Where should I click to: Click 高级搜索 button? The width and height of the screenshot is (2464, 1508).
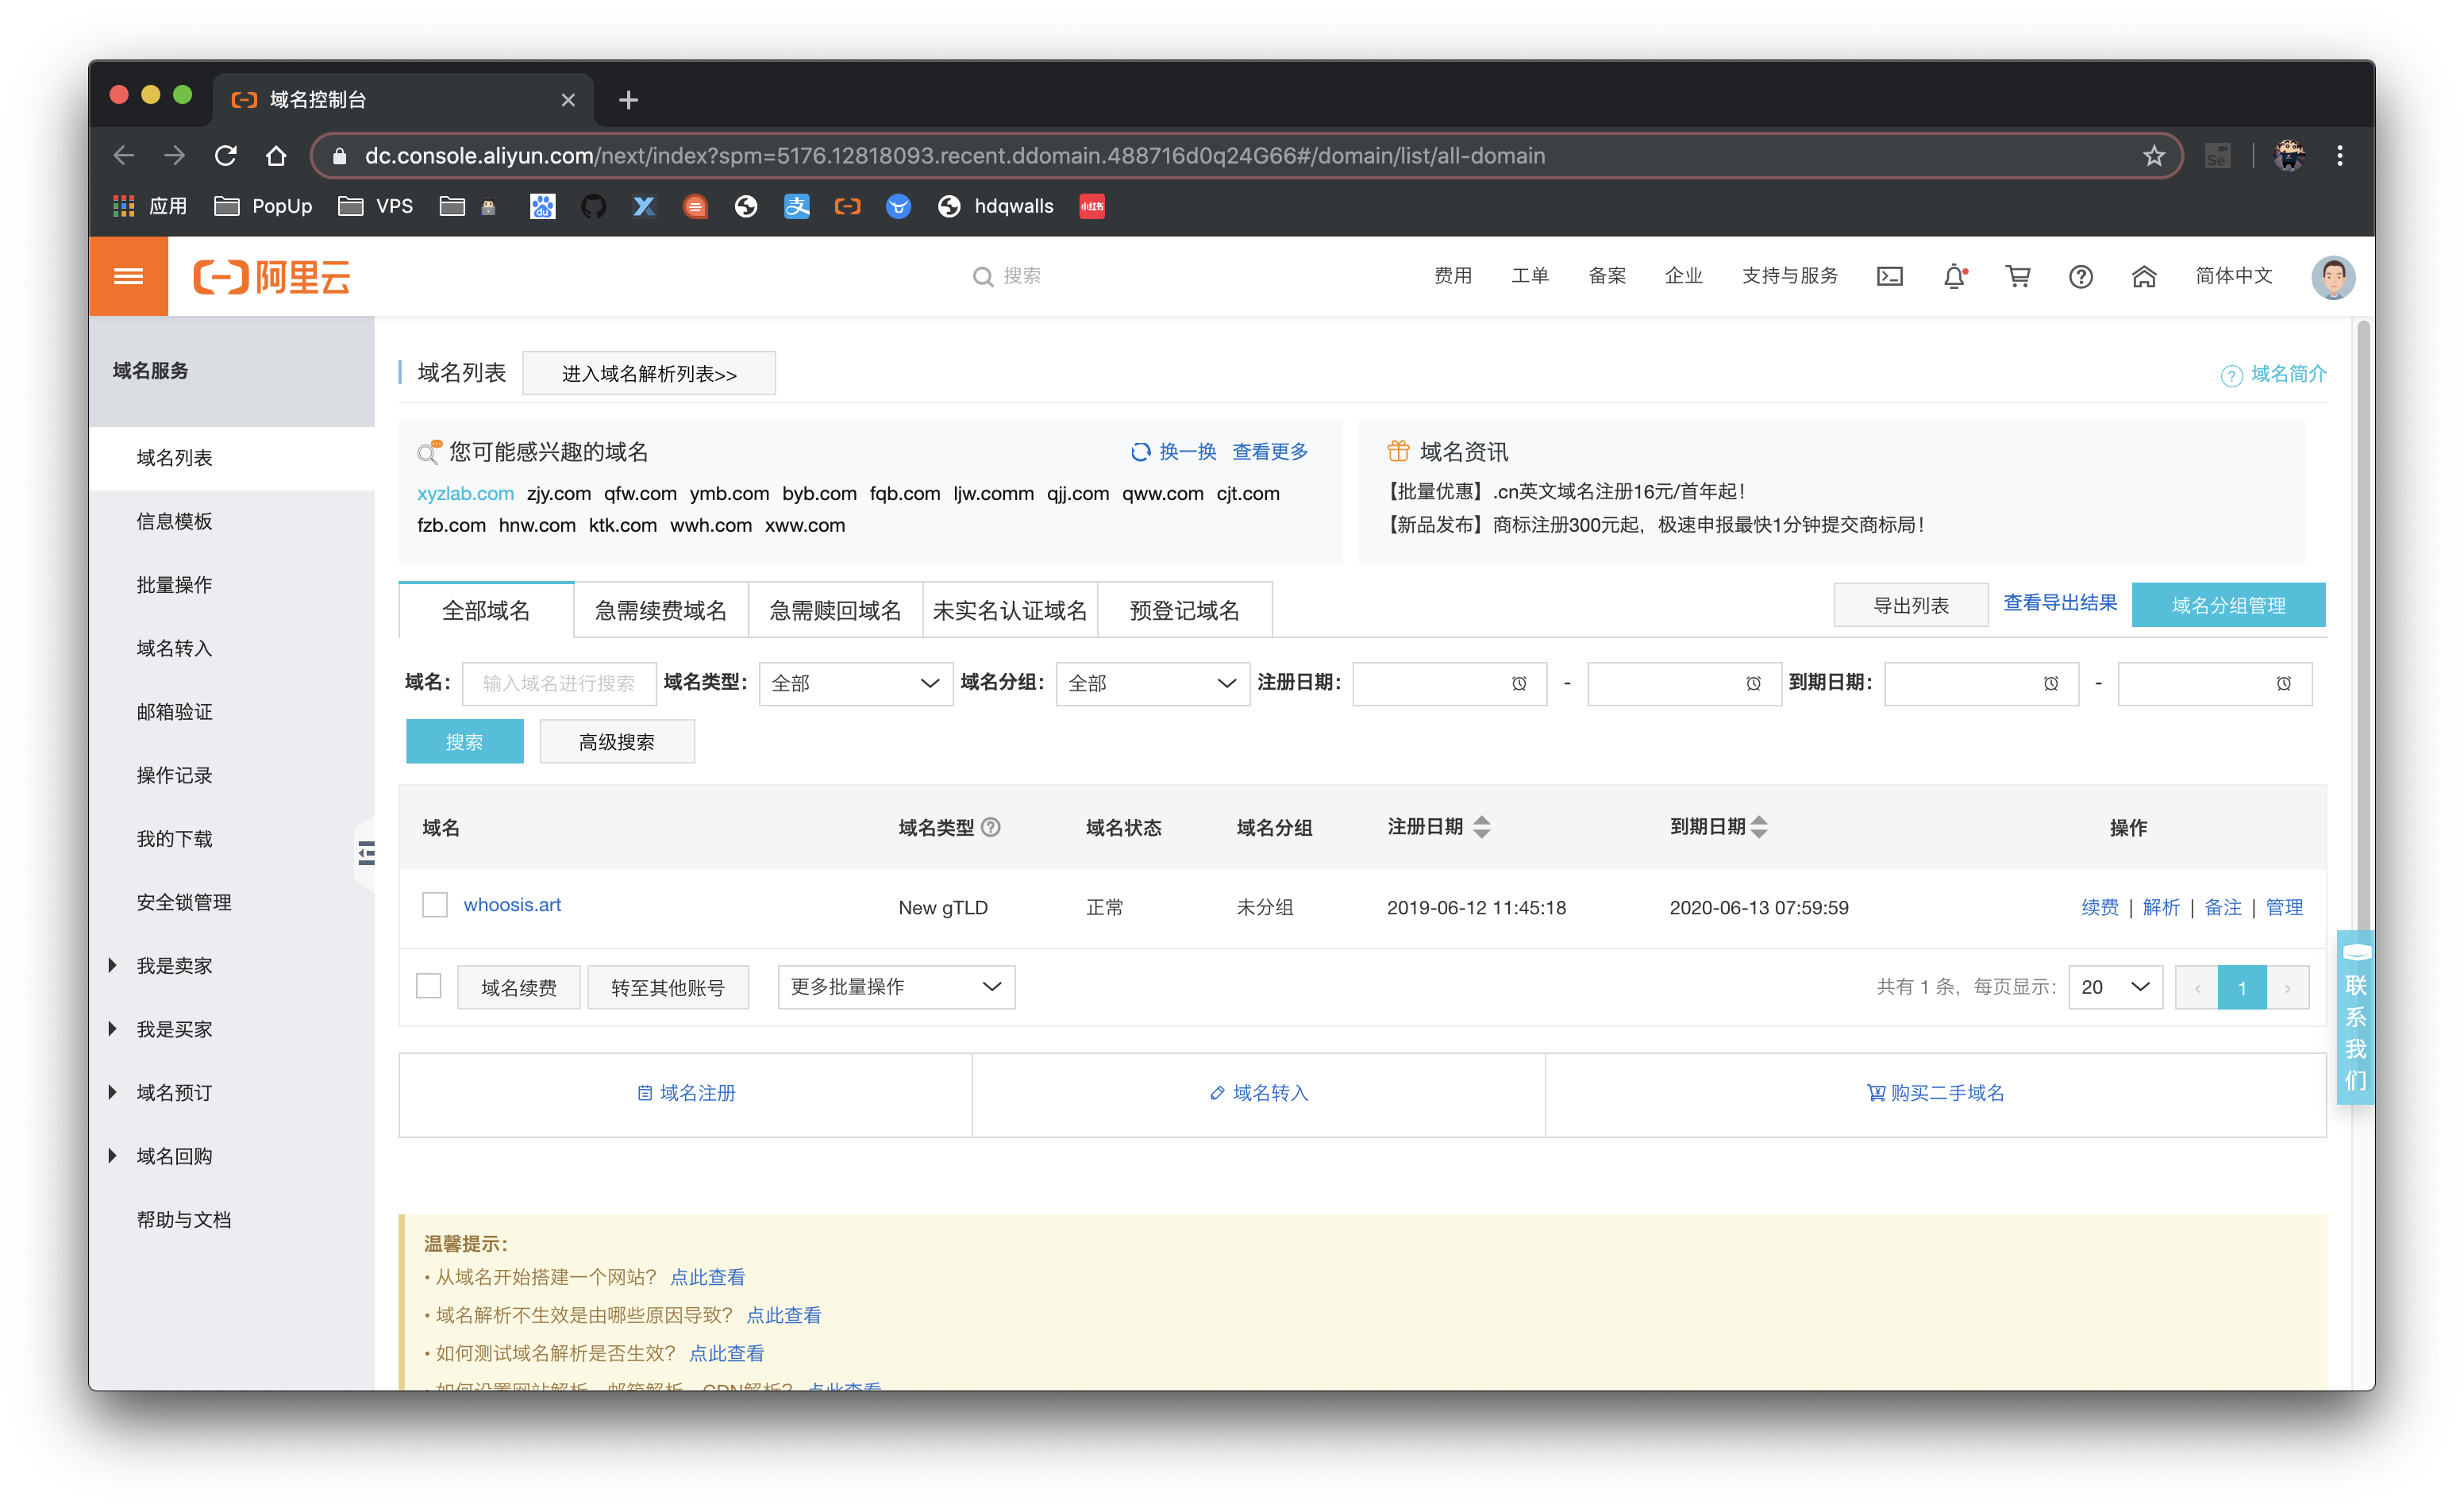tap(617, 742)
